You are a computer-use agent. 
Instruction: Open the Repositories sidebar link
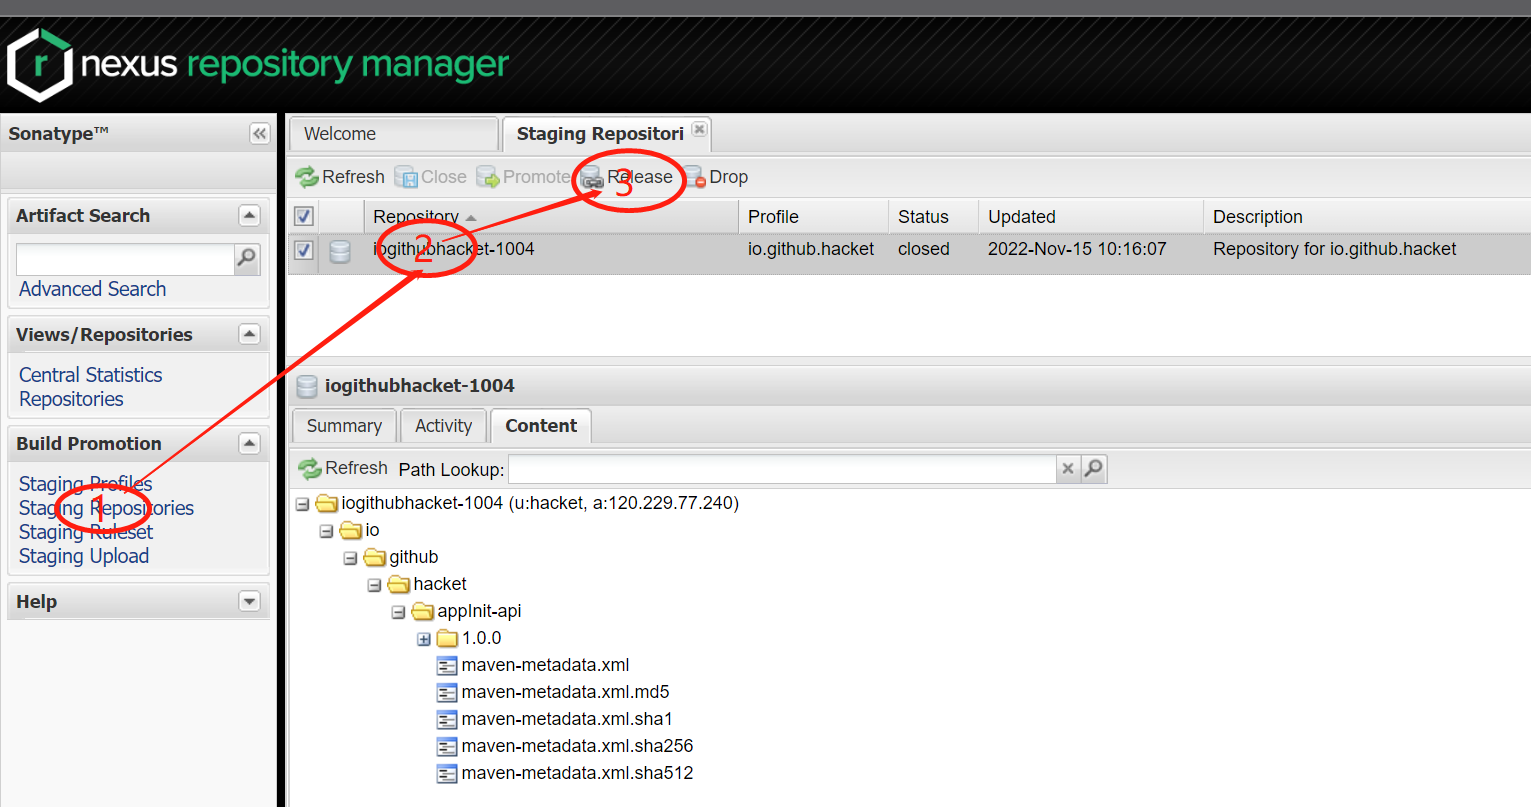point(71,399)
